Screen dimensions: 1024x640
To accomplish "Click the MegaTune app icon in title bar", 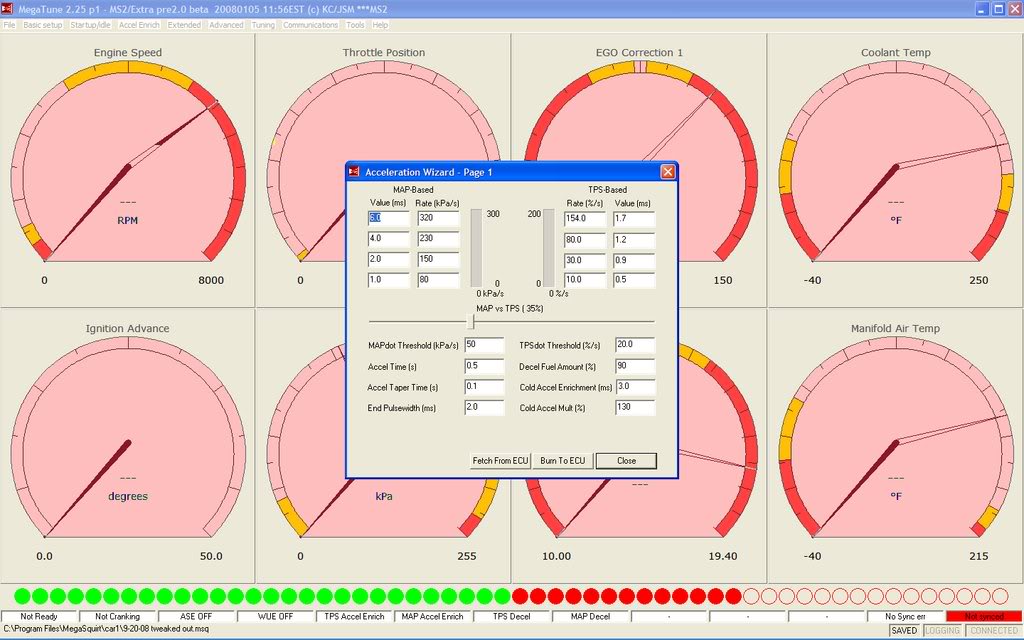I will coord(7,8).
